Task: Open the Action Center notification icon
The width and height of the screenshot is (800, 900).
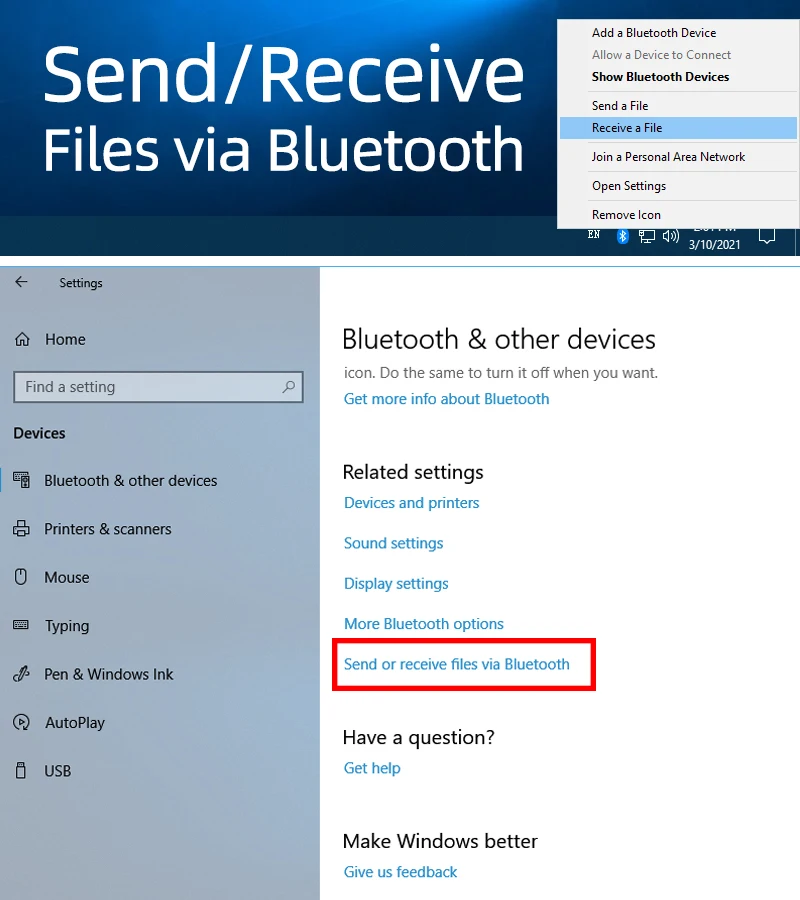Action: click(767, 236)
